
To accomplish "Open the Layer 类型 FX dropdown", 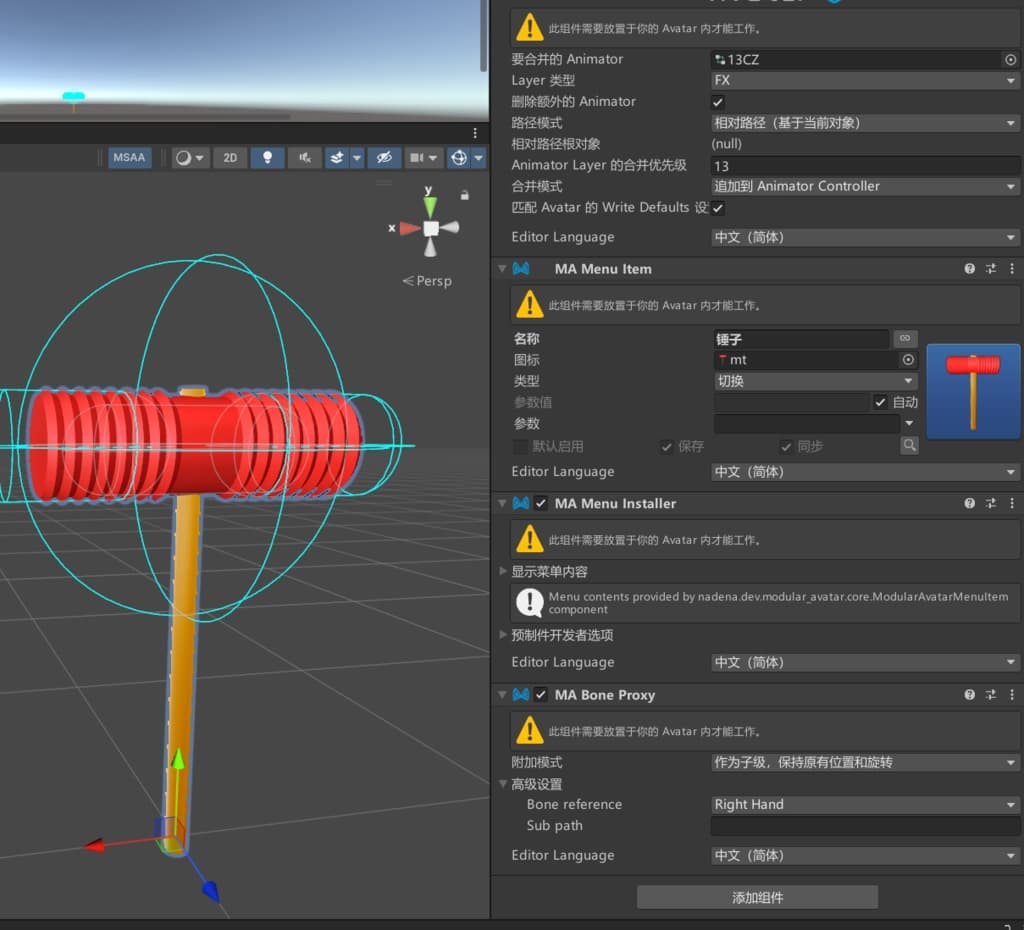I will pyautogui.click(x=865, y=80).
